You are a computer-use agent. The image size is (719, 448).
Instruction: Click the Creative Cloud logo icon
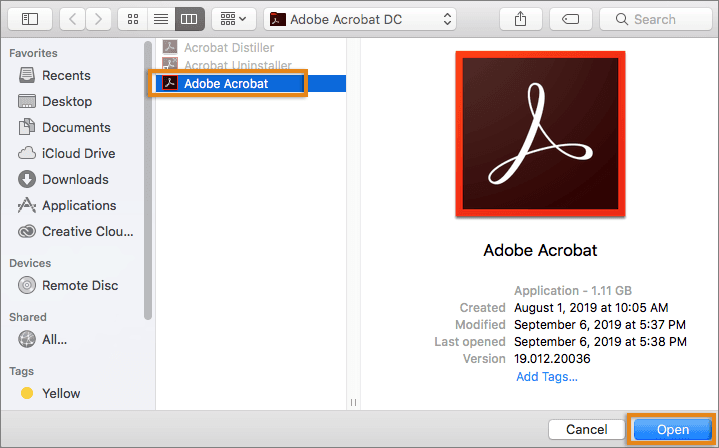click(27, 232)
